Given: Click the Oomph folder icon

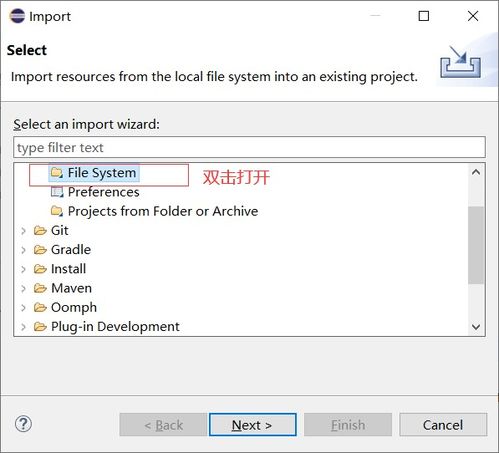Looking at the screenshot, I should pos(40,307).
